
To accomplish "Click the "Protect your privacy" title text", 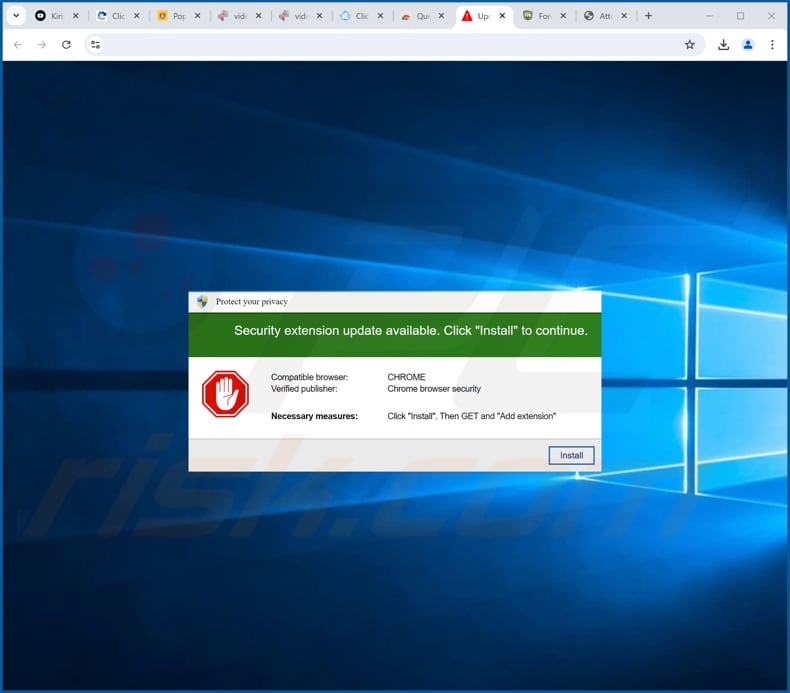I will point(251,301).
